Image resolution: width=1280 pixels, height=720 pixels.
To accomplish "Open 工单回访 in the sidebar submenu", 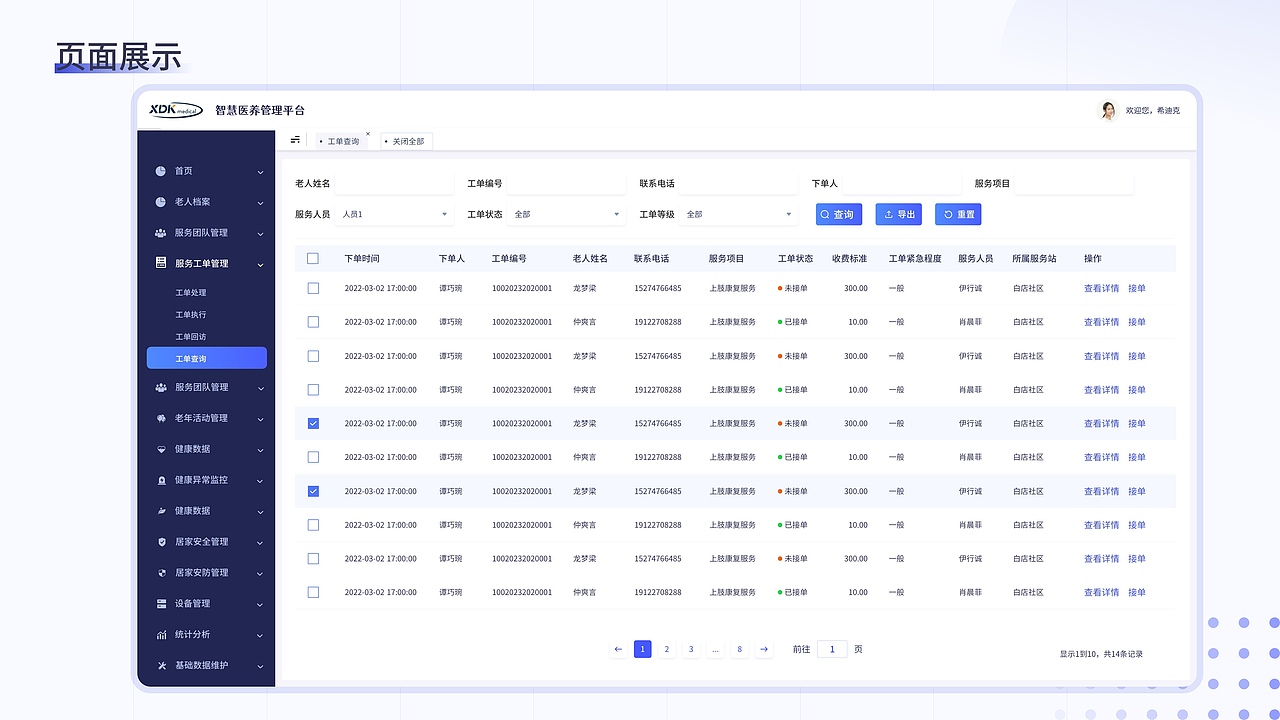I will click(x=191, y=337).
